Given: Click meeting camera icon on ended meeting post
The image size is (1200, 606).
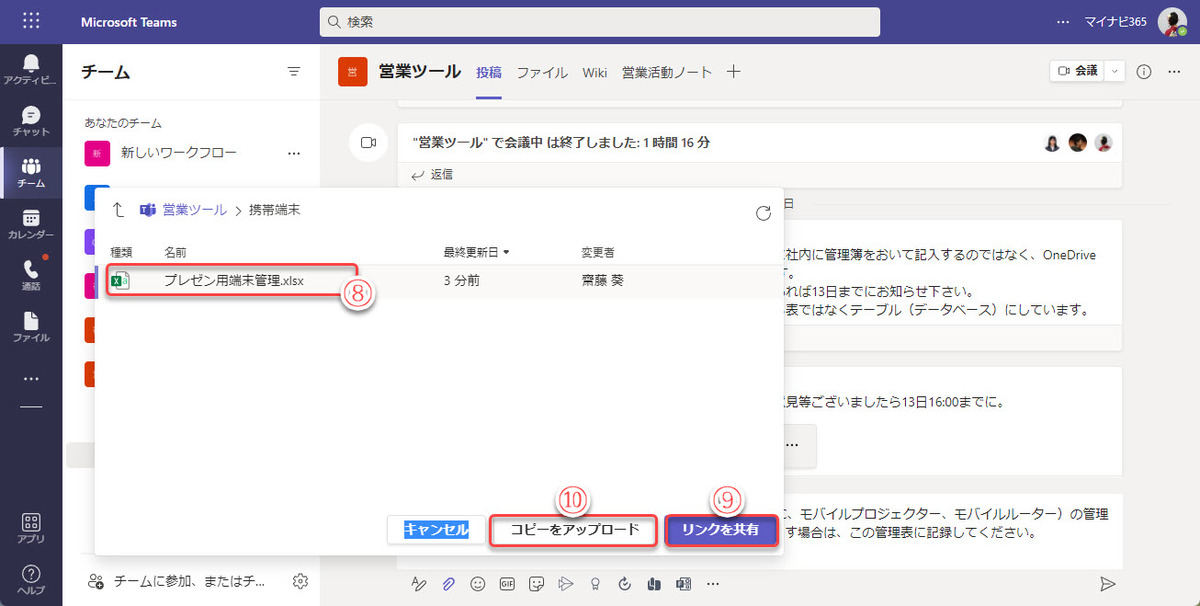Looking at the screenshot, I should (367, 143).
